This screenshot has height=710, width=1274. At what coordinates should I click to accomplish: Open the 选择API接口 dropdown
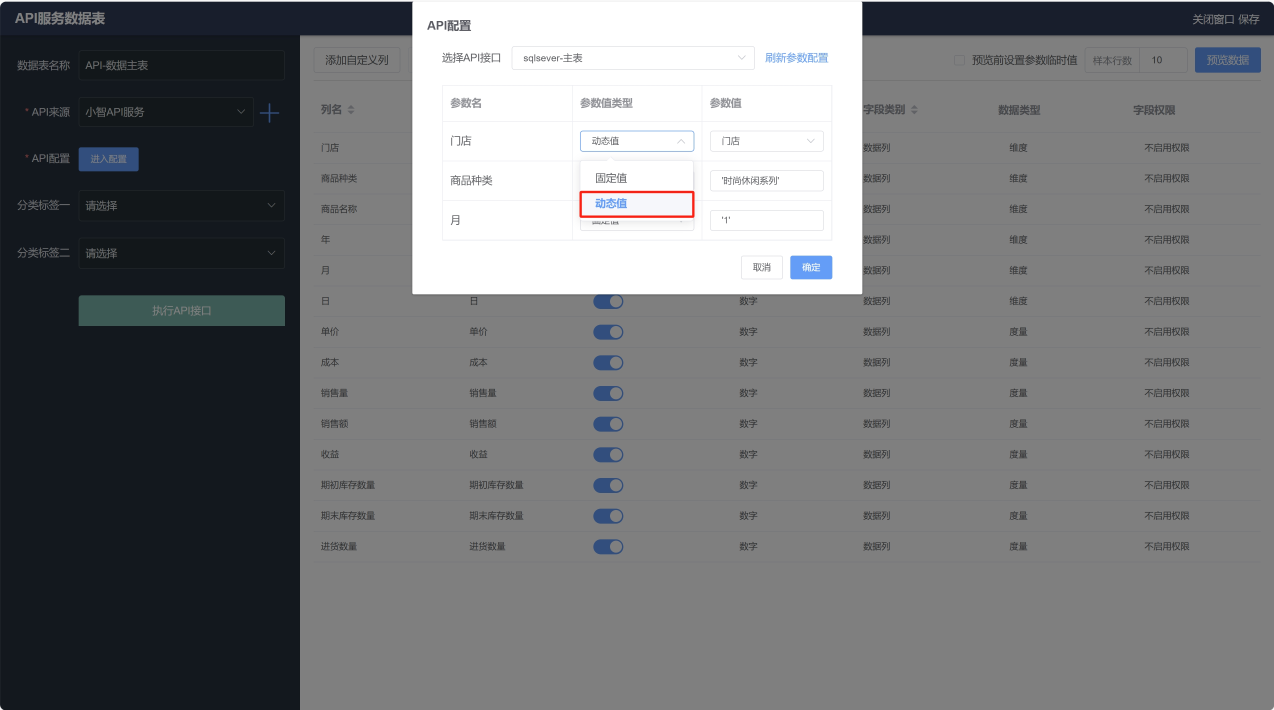coord(633,58)
